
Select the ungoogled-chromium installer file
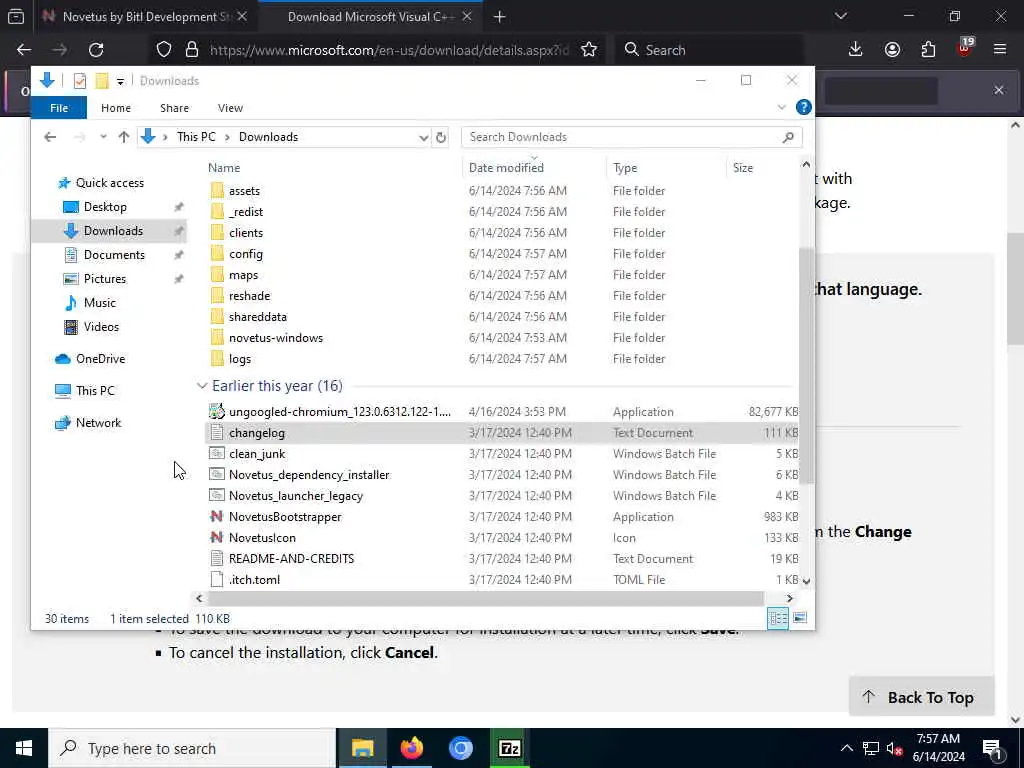click(340, 412)
